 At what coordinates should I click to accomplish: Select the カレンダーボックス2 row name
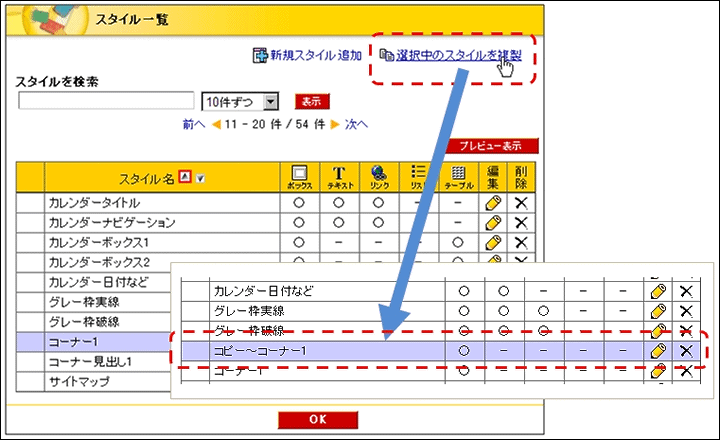pos(99,262)
